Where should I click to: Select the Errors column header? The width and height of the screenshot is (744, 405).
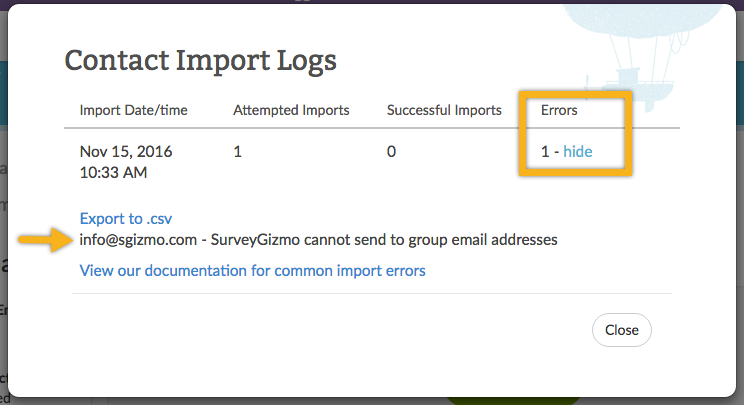click(559, 110)
